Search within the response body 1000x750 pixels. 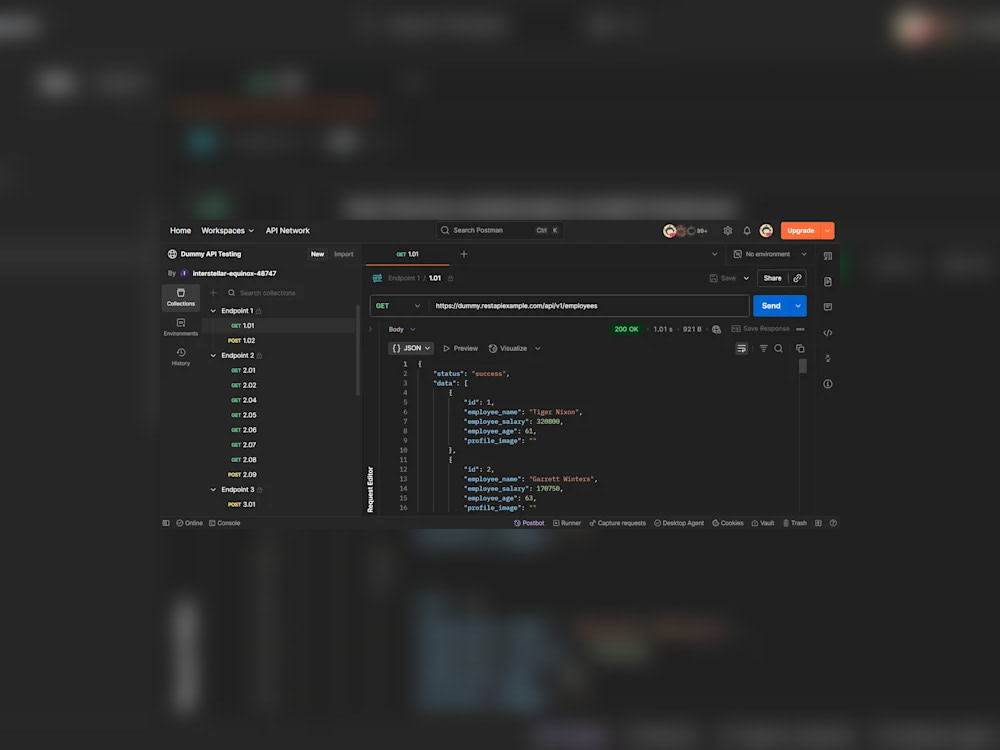click(x=779, y=348)
